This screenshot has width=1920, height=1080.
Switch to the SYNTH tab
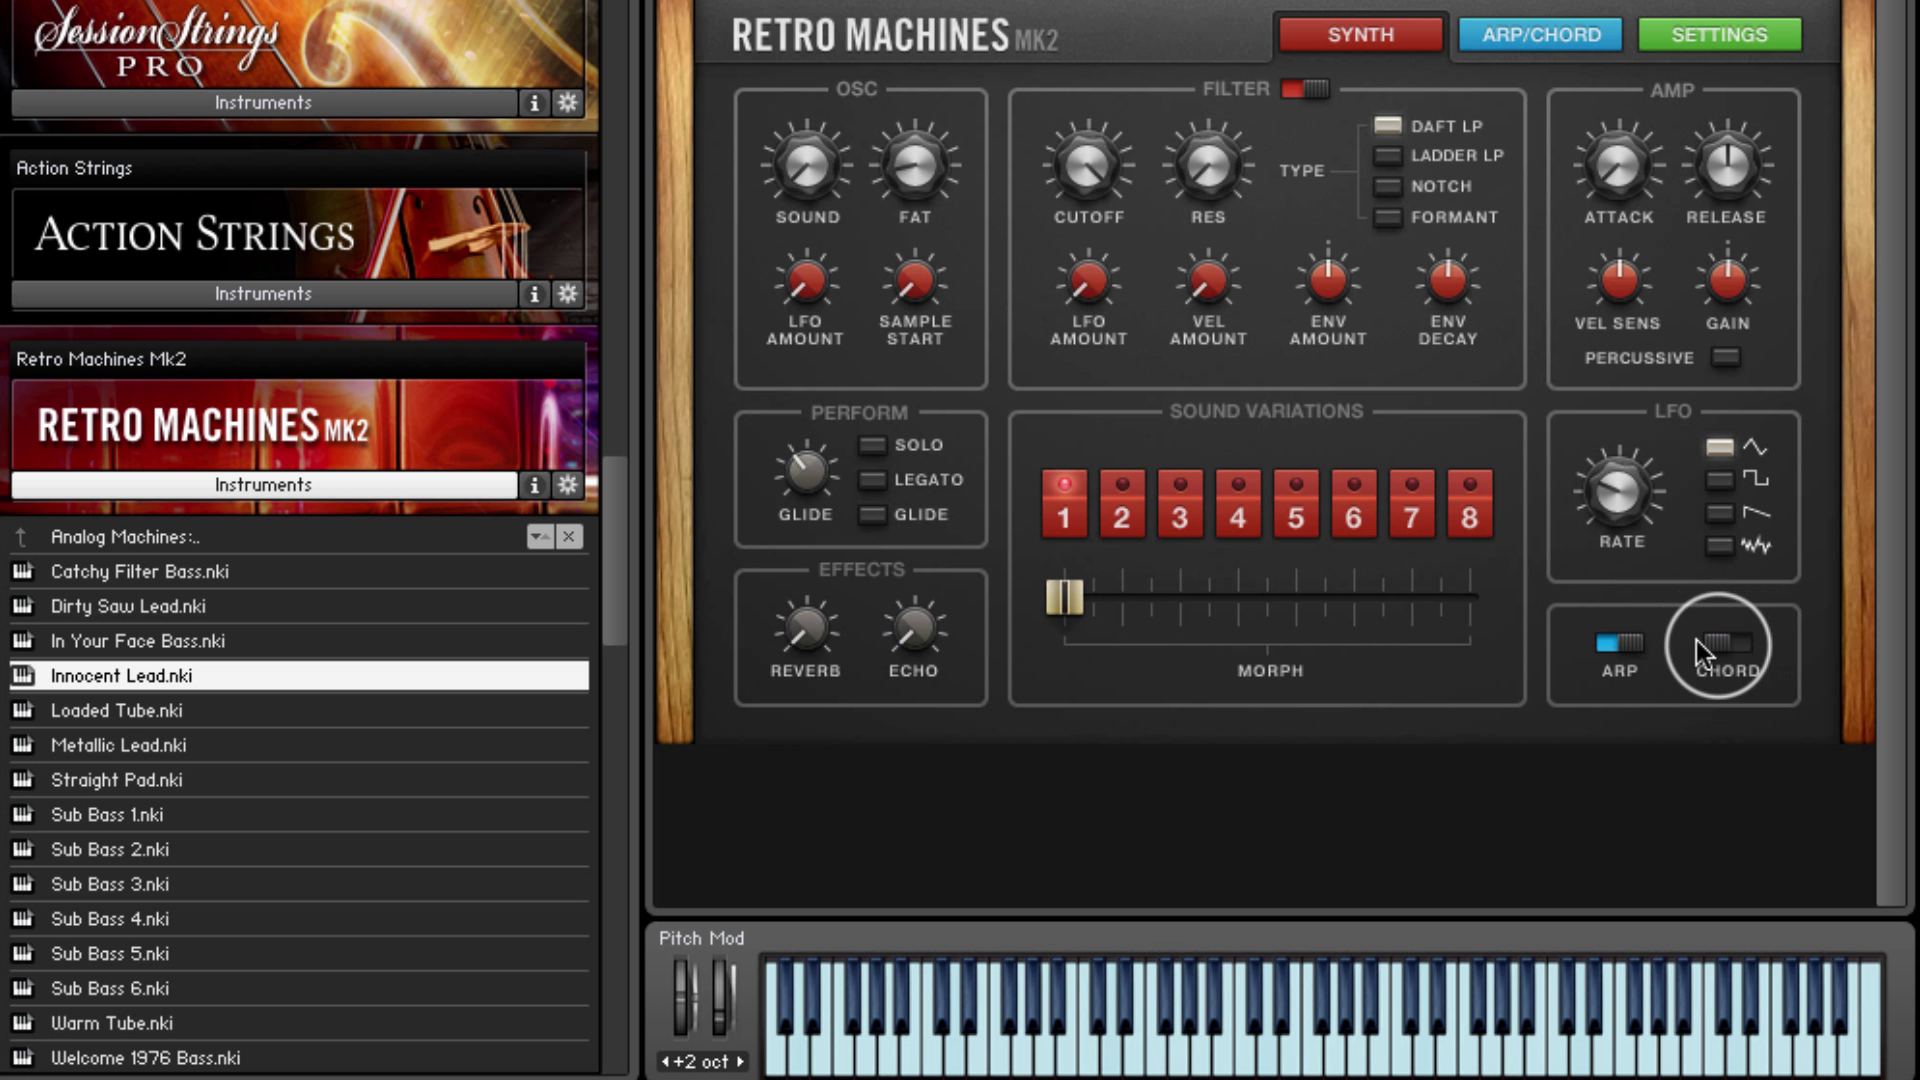1361,35
